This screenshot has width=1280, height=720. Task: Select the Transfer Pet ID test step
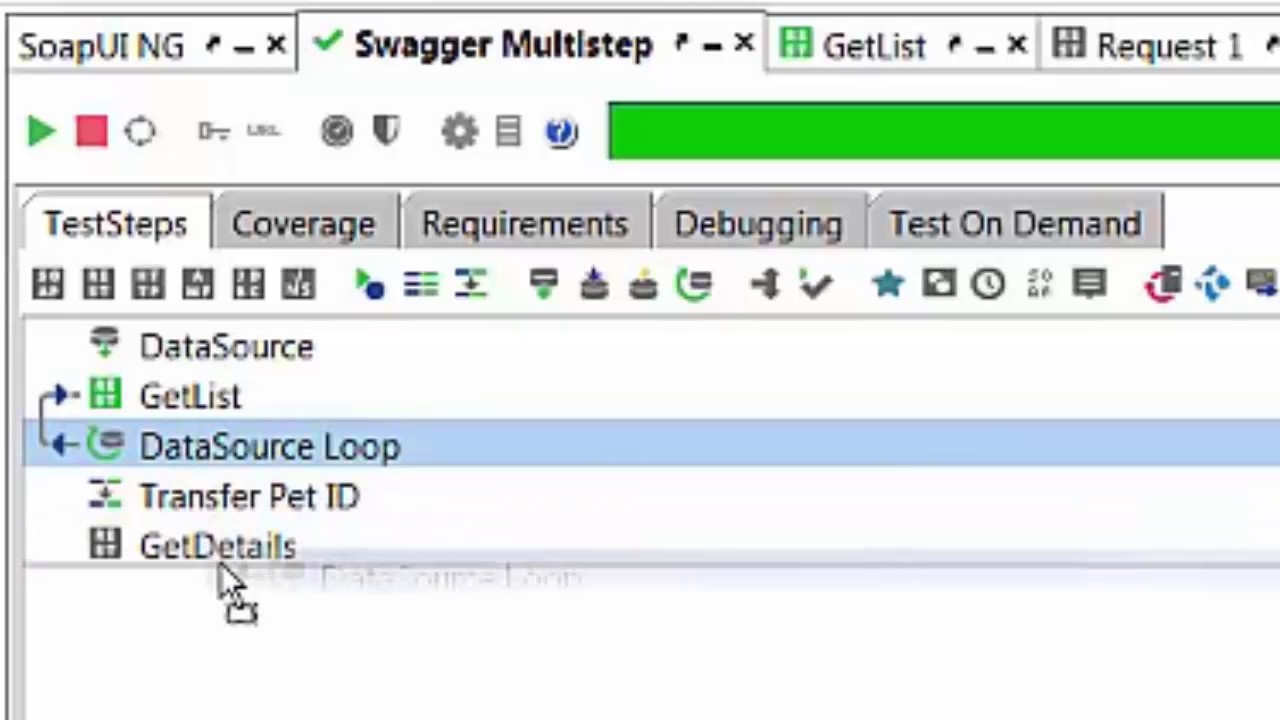(249, 496)
